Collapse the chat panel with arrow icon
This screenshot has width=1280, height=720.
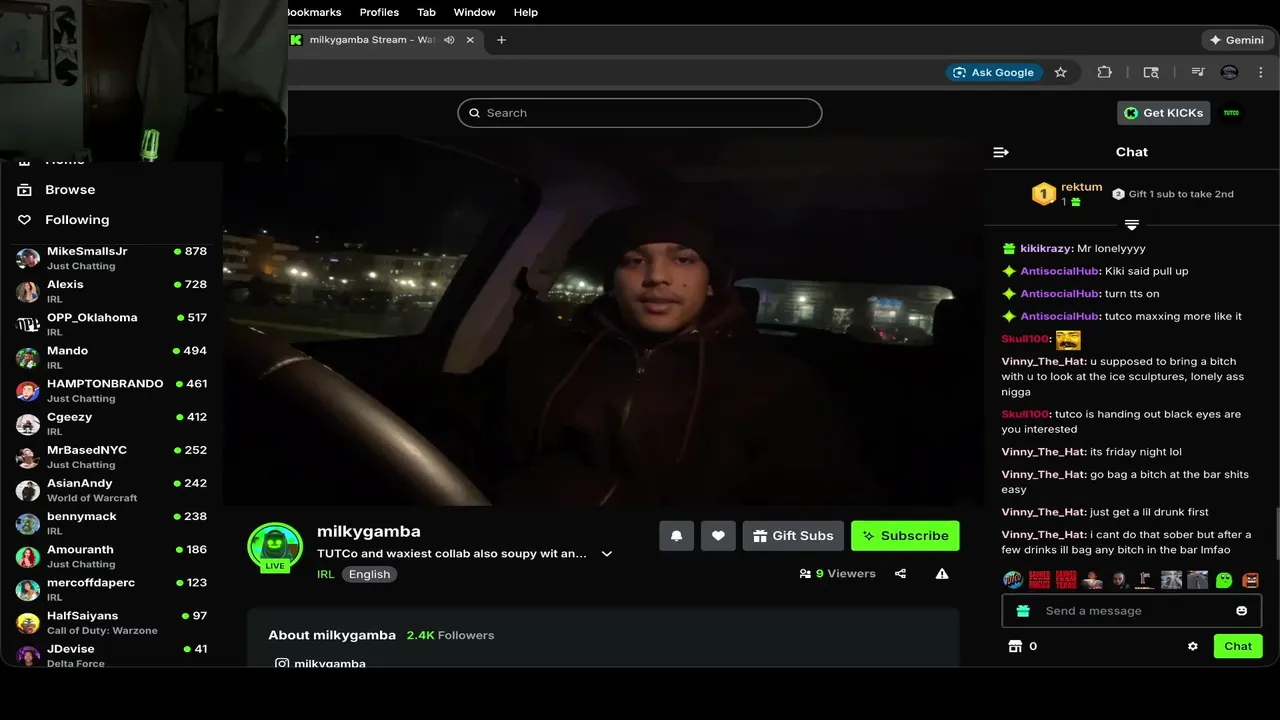[x=1001, y=152]
